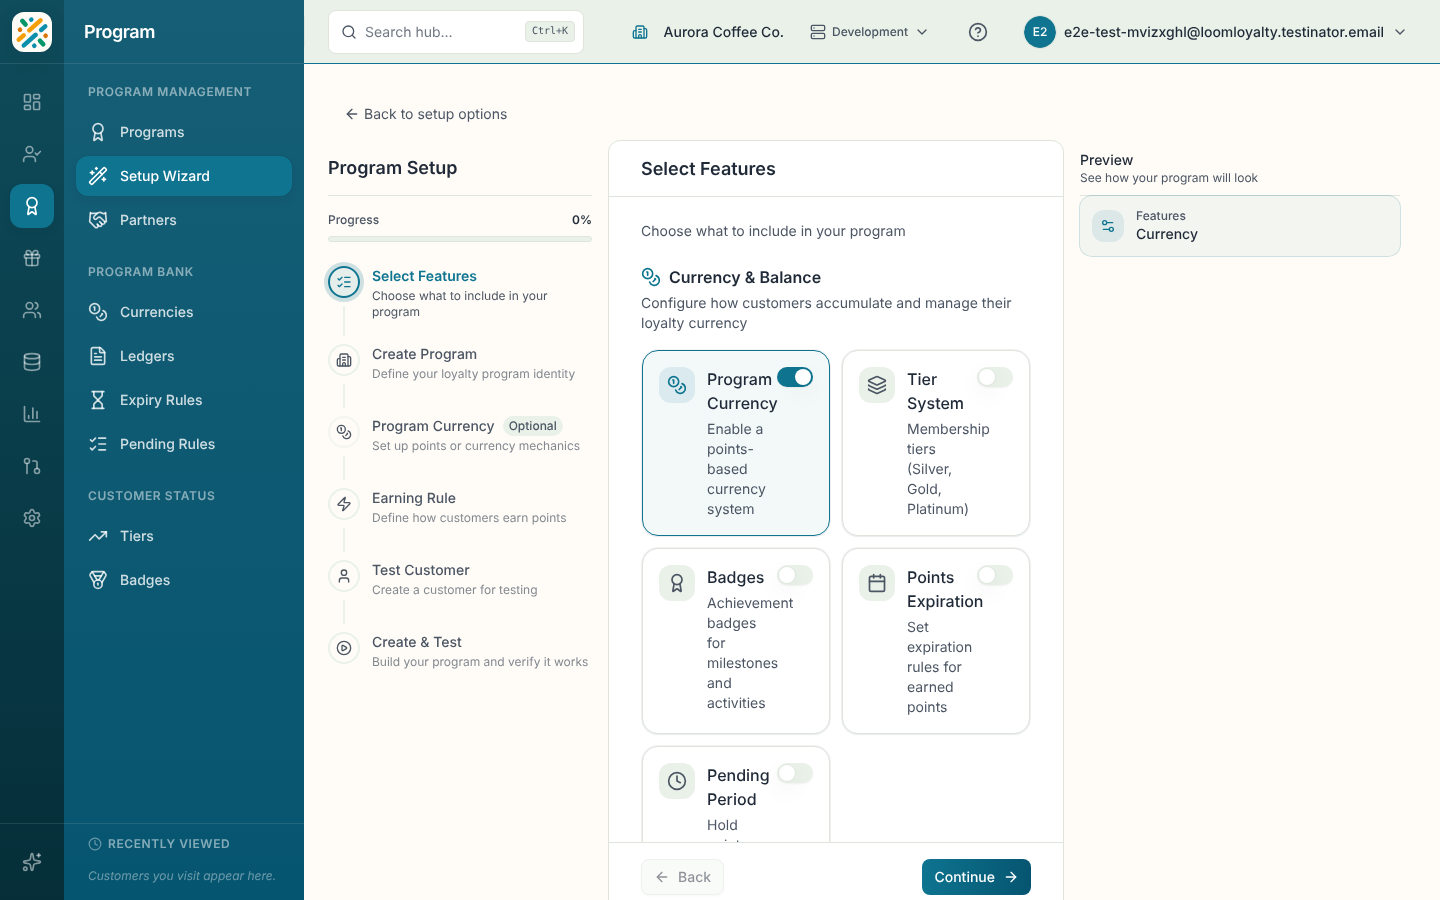The image size is (1440, 900).
Task: Click Back to setup options link
Action: 426,114
